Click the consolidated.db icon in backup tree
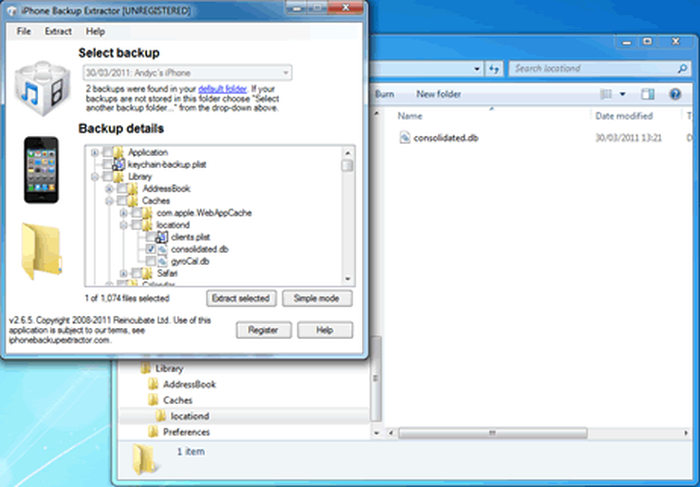The height and width of the screenshot is (487, 700). (x=162, y=250)
